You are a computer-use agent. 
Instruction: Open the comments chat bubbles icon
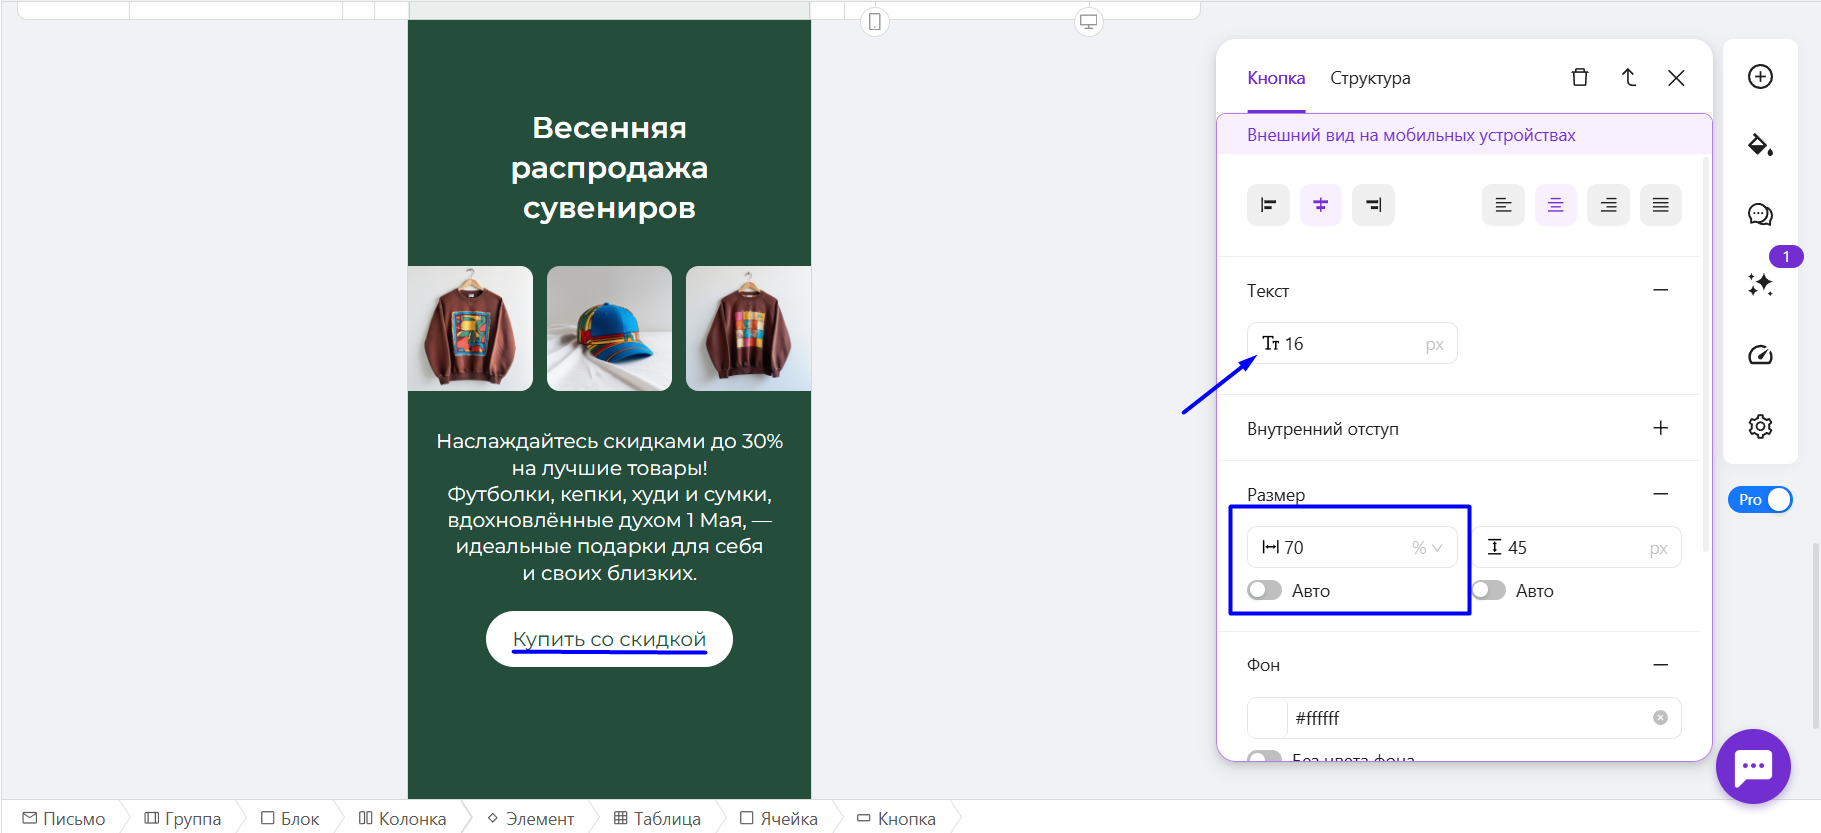click(x=1760, y=214)
